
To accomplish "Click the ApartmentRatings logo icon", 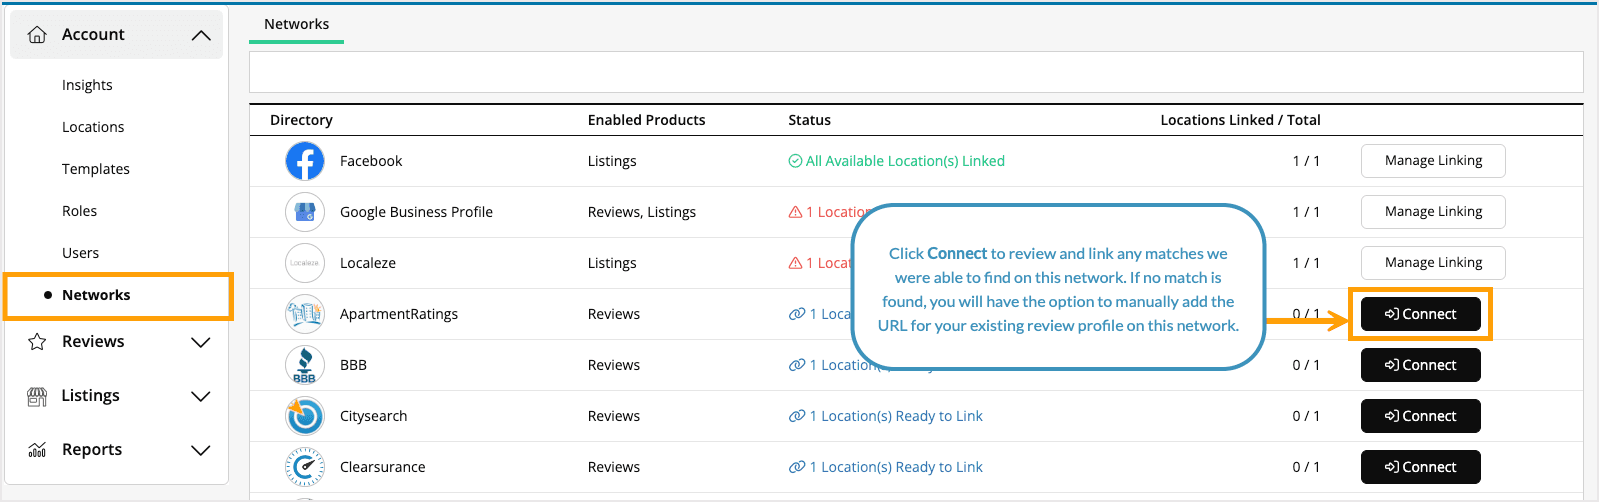I will pos(305,314).
